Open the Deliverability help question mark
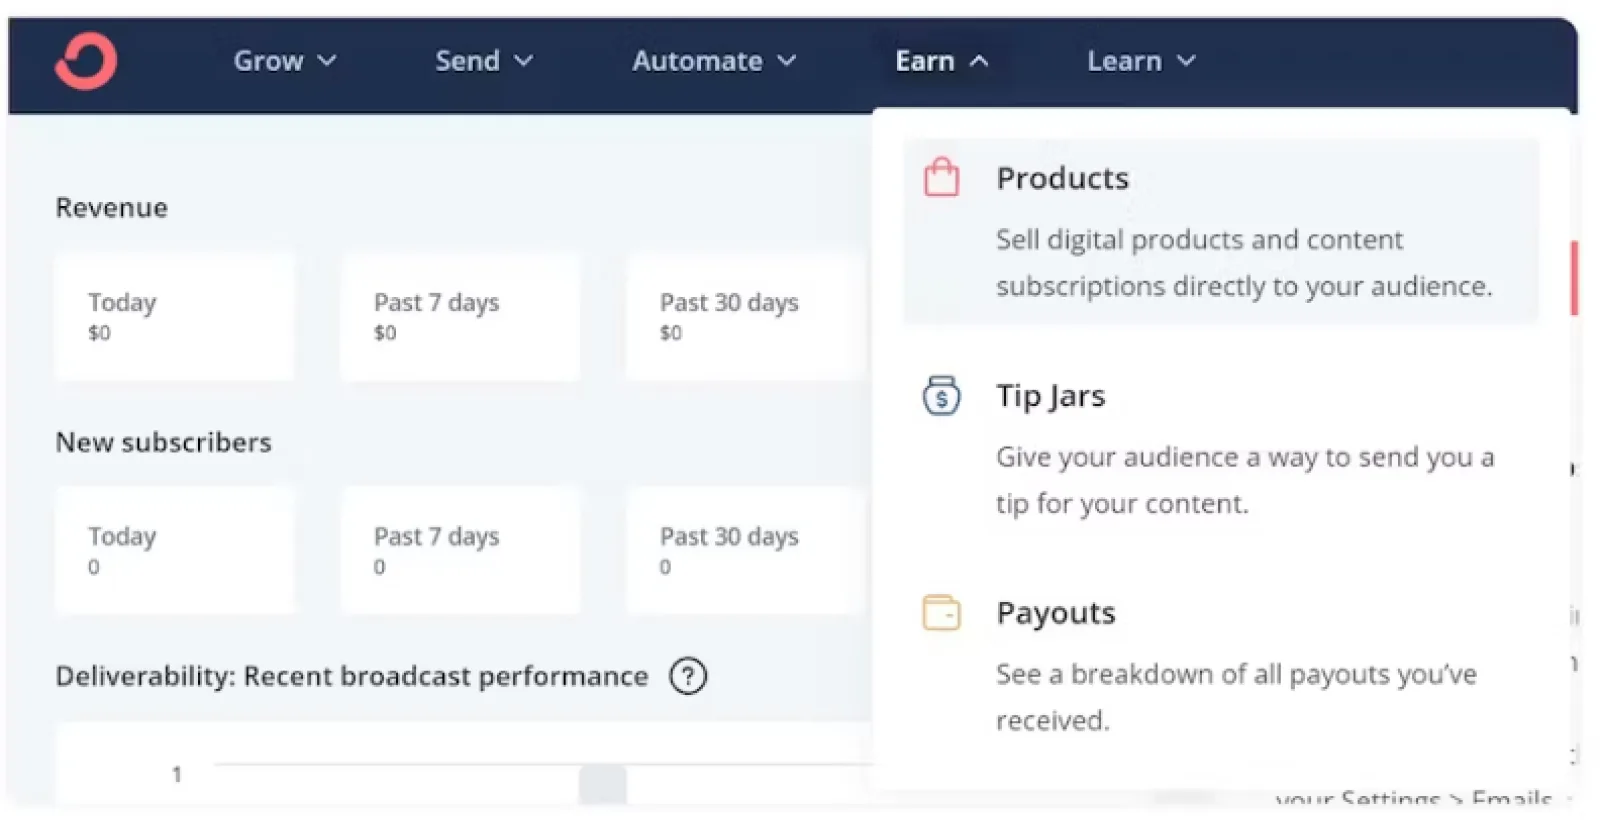 pos(688,677)
